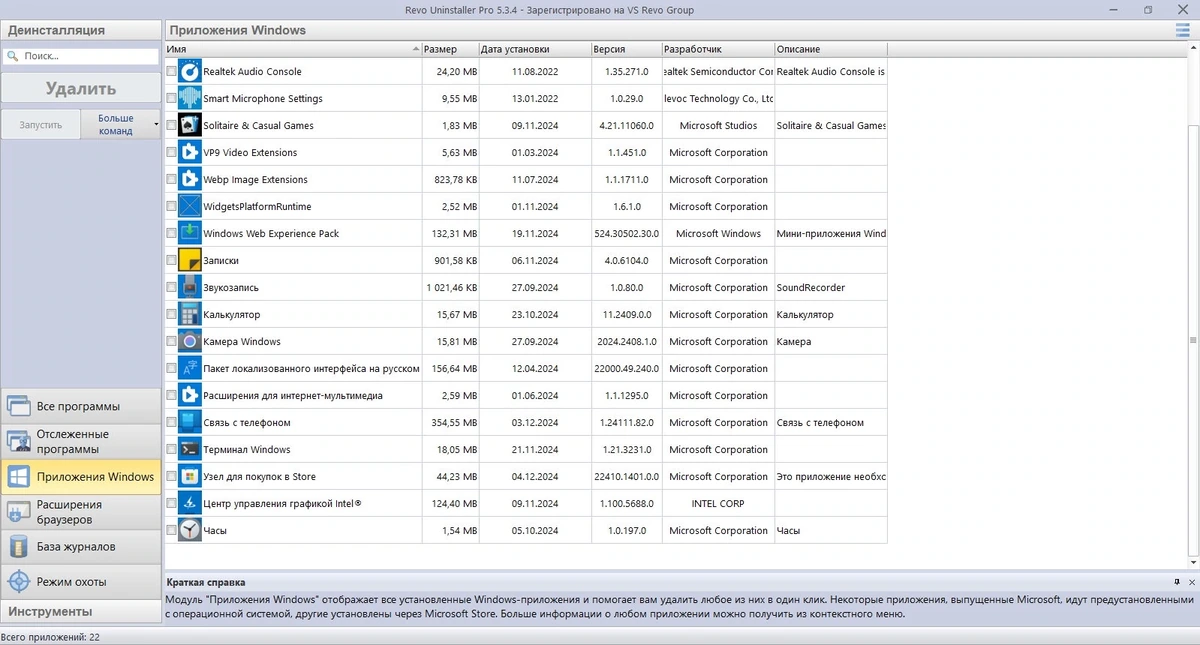Tick the checkbox for VP9 Video Extensions
Image resolution: width=1200 pixels, height=645 pixels.
(171, 153)
